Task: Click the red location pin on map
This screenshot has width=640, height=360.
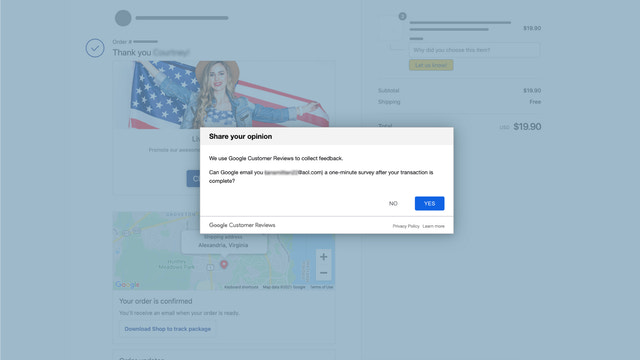Action: 224,264
